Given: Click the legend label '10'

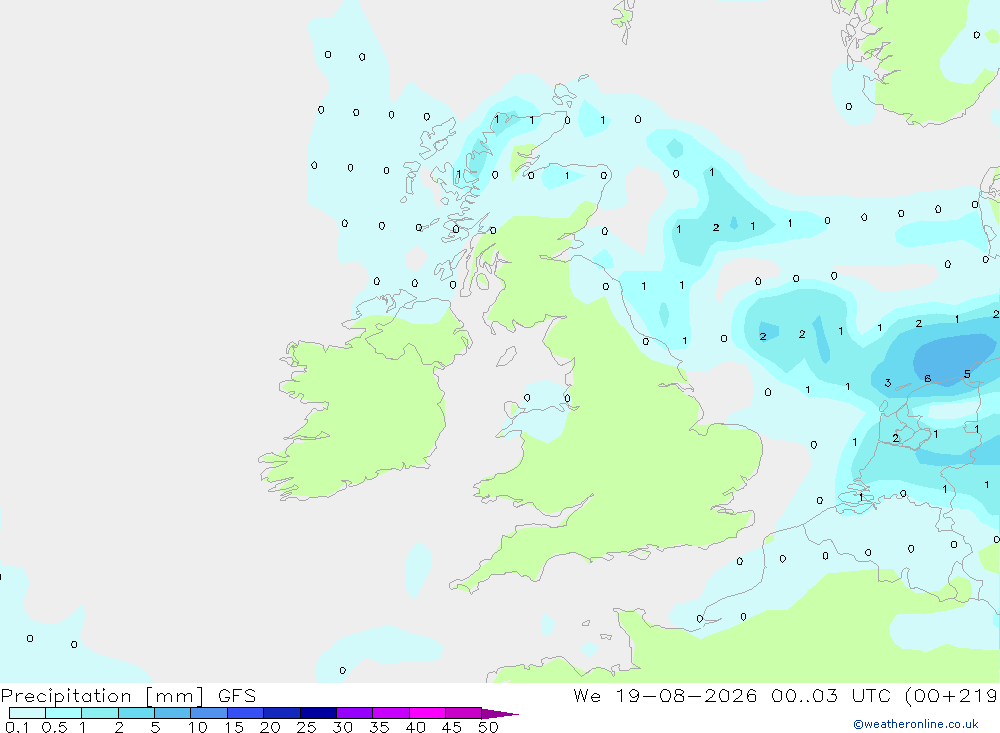Looking at the screenshot, I should [197, 727].
